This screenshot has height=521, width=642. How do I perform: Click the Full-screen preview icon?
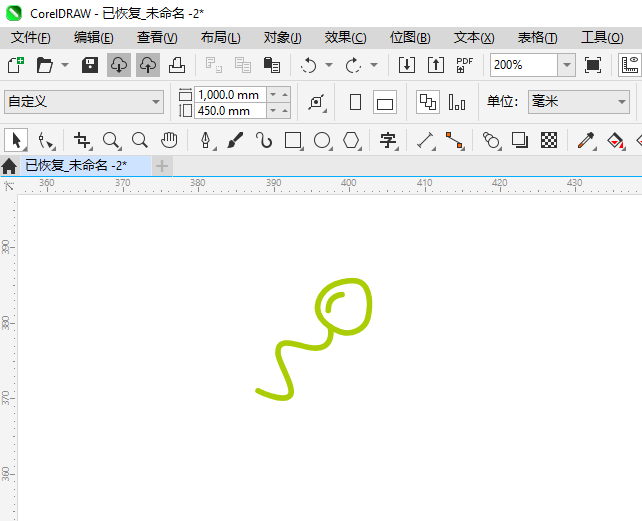coord(593,65)
